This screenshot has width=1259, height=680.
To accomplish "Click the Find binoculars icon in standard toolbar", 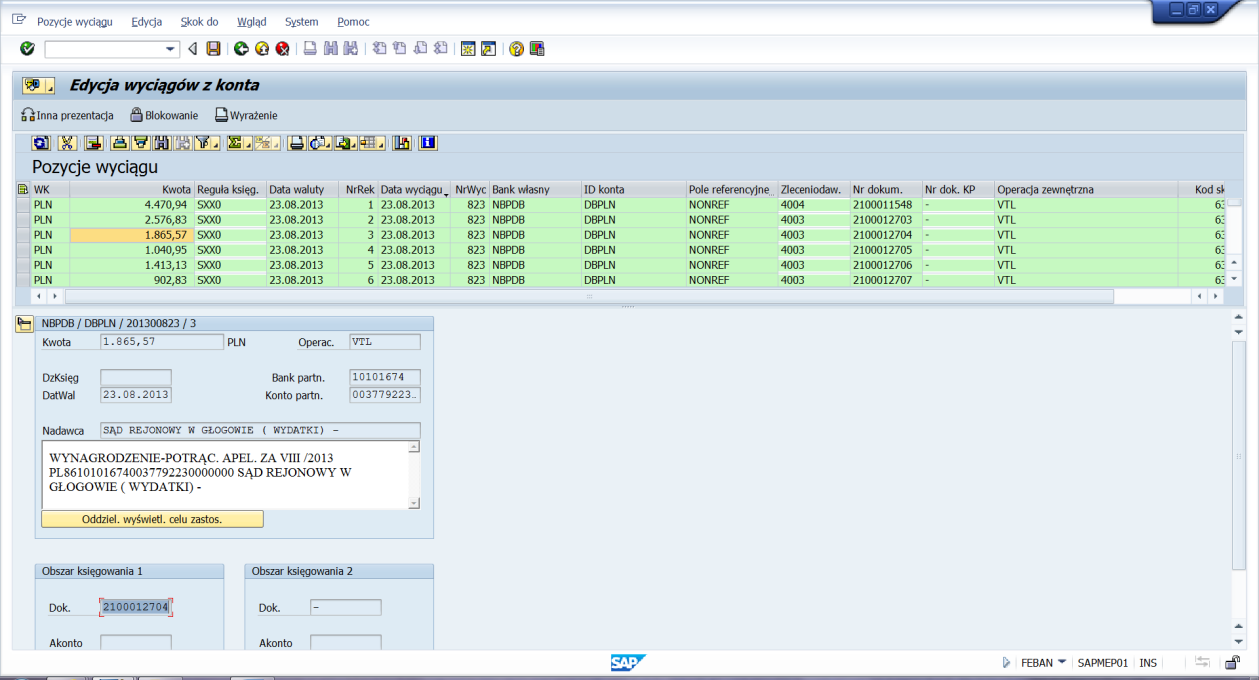I will [x=330, y=48].
